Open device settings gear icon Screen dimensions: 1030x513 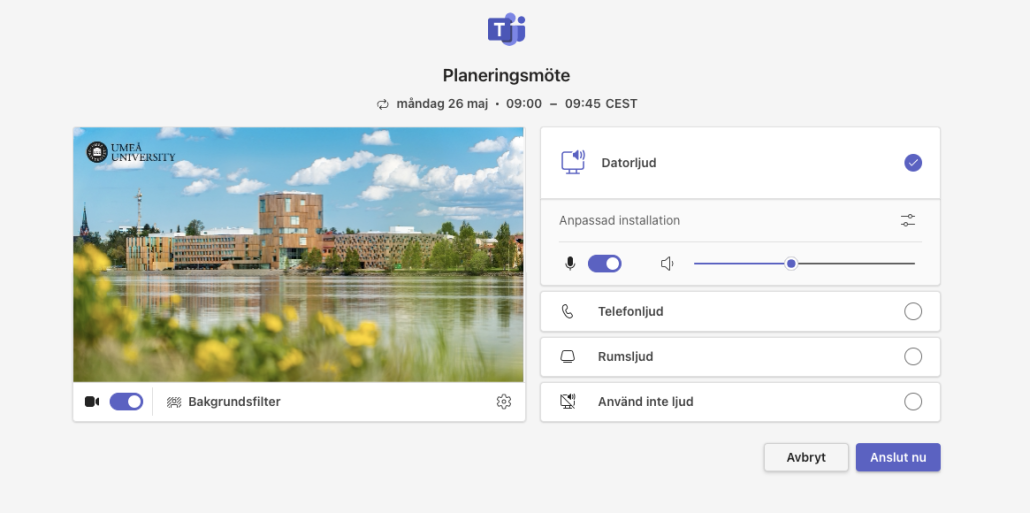pos(504,401)
